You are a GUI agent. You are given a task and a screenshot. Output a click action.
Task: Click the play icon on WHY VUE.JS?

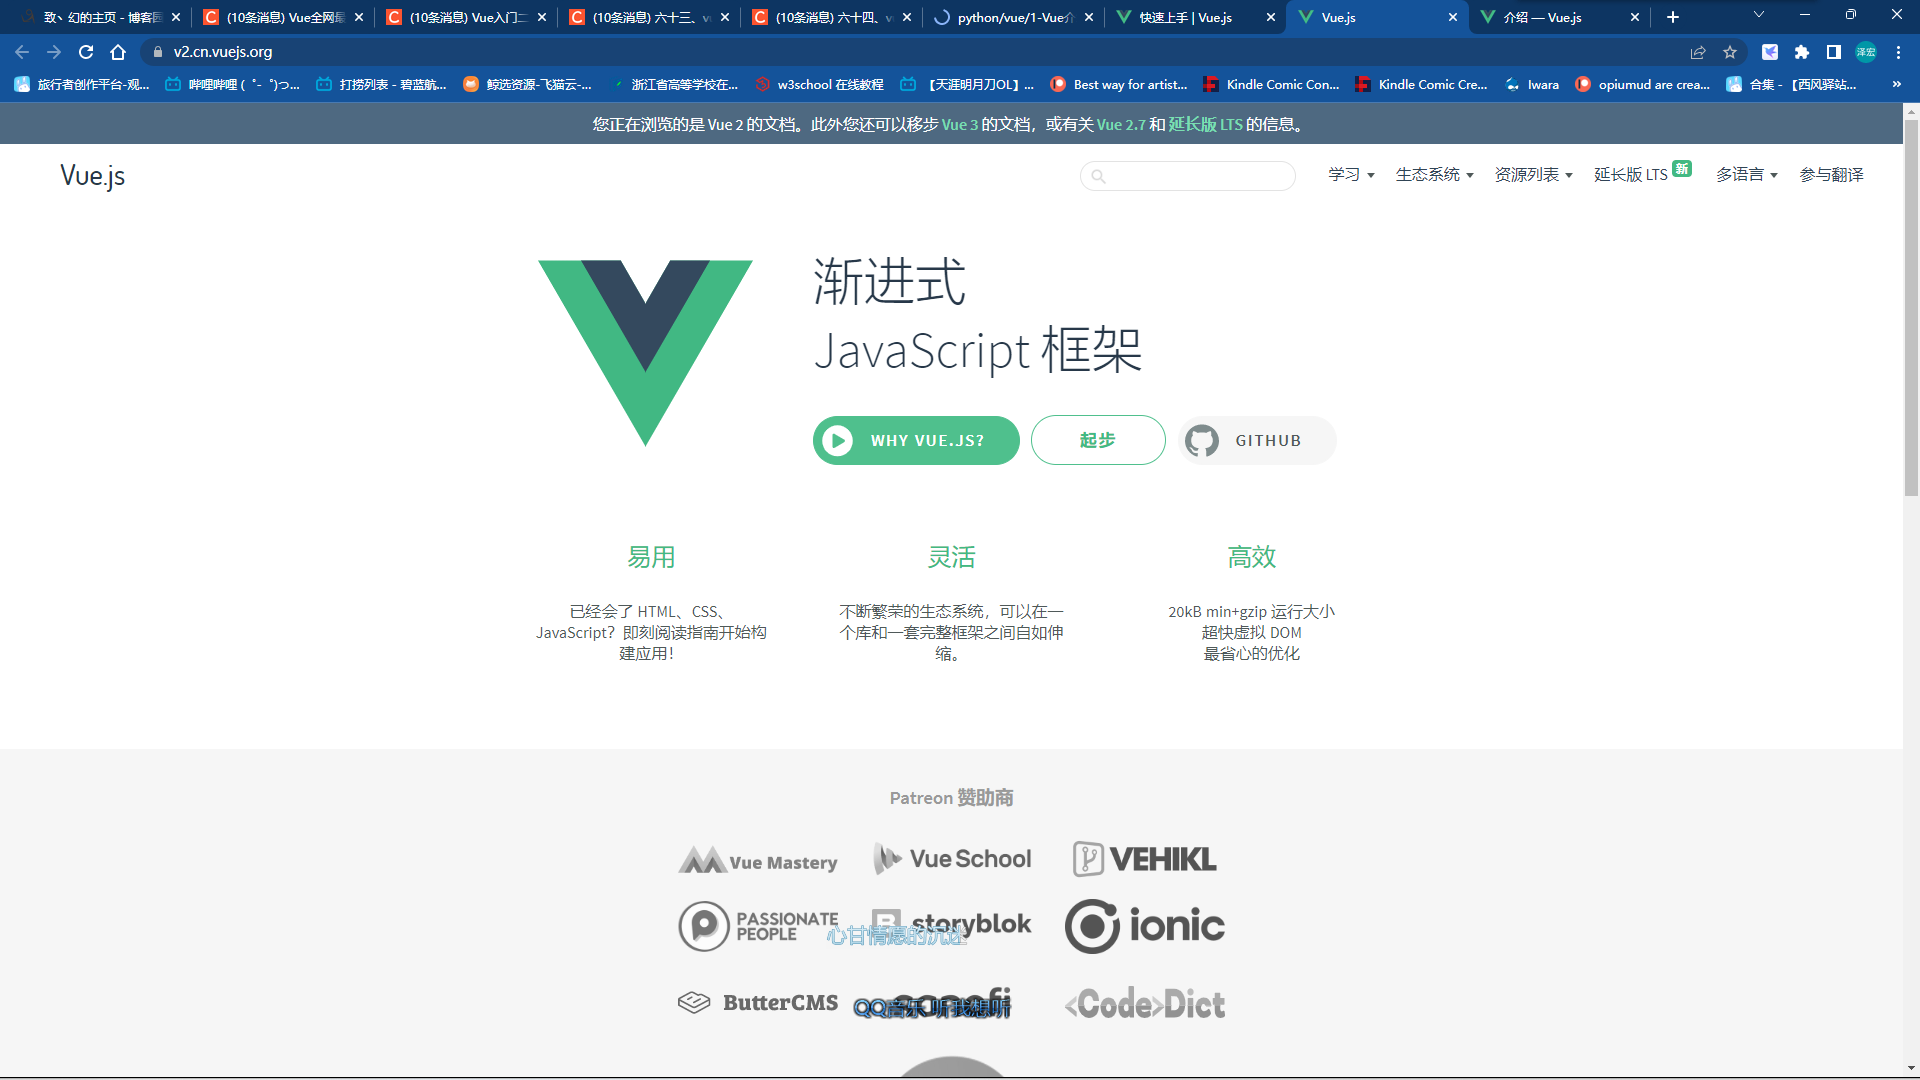[x=838, y=440]
